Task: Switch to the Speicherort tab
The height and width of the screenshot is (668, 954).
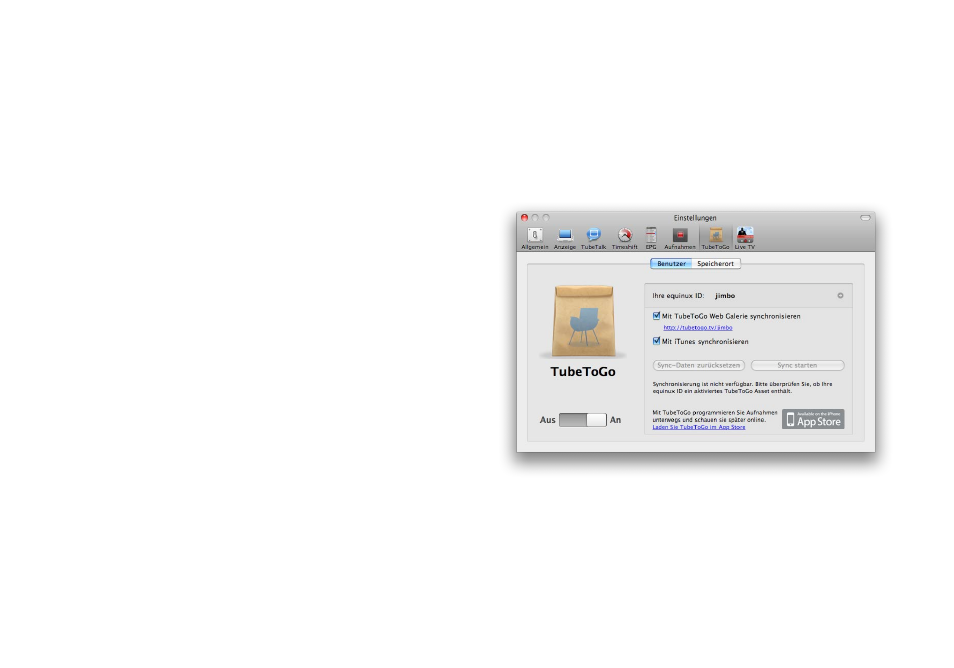Action: click(716, 263)
